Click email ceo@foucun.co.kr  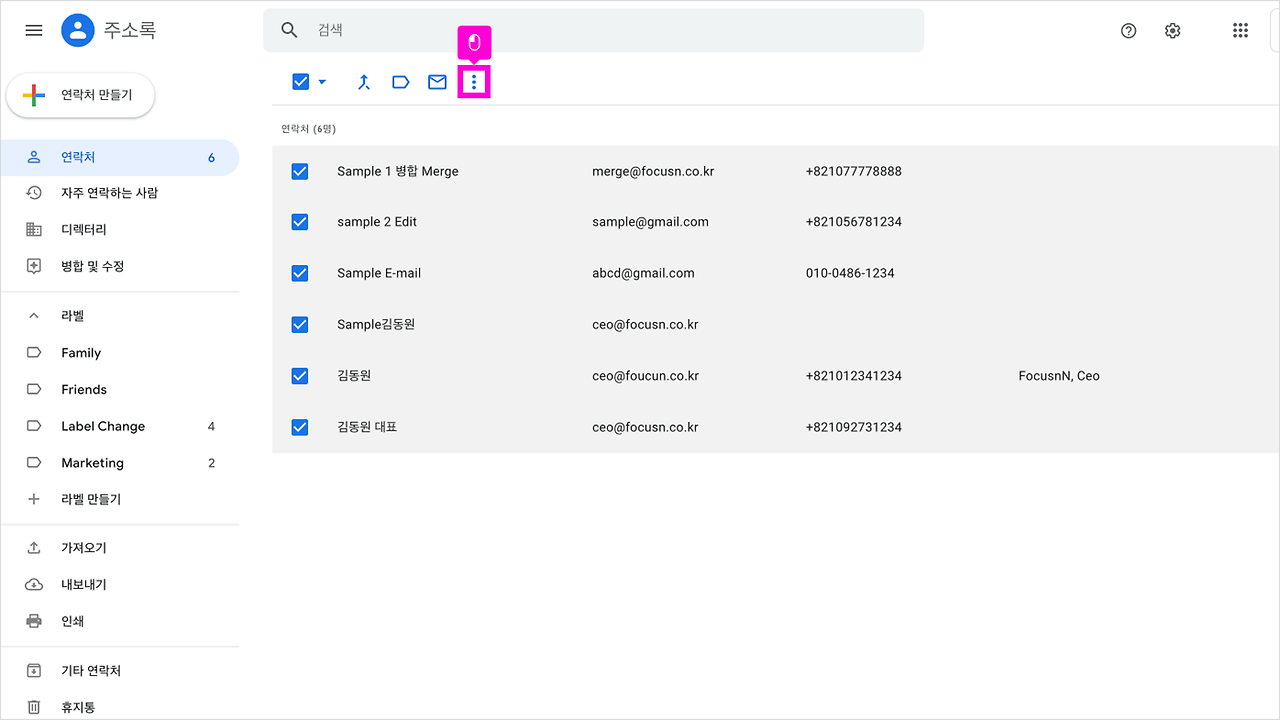pyautogui.click(x=645, y=376)
